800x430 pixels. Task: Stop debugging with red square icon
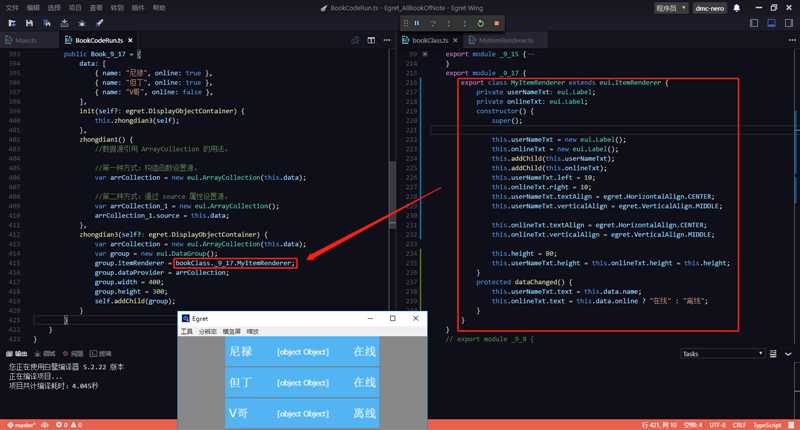point(496,23)
